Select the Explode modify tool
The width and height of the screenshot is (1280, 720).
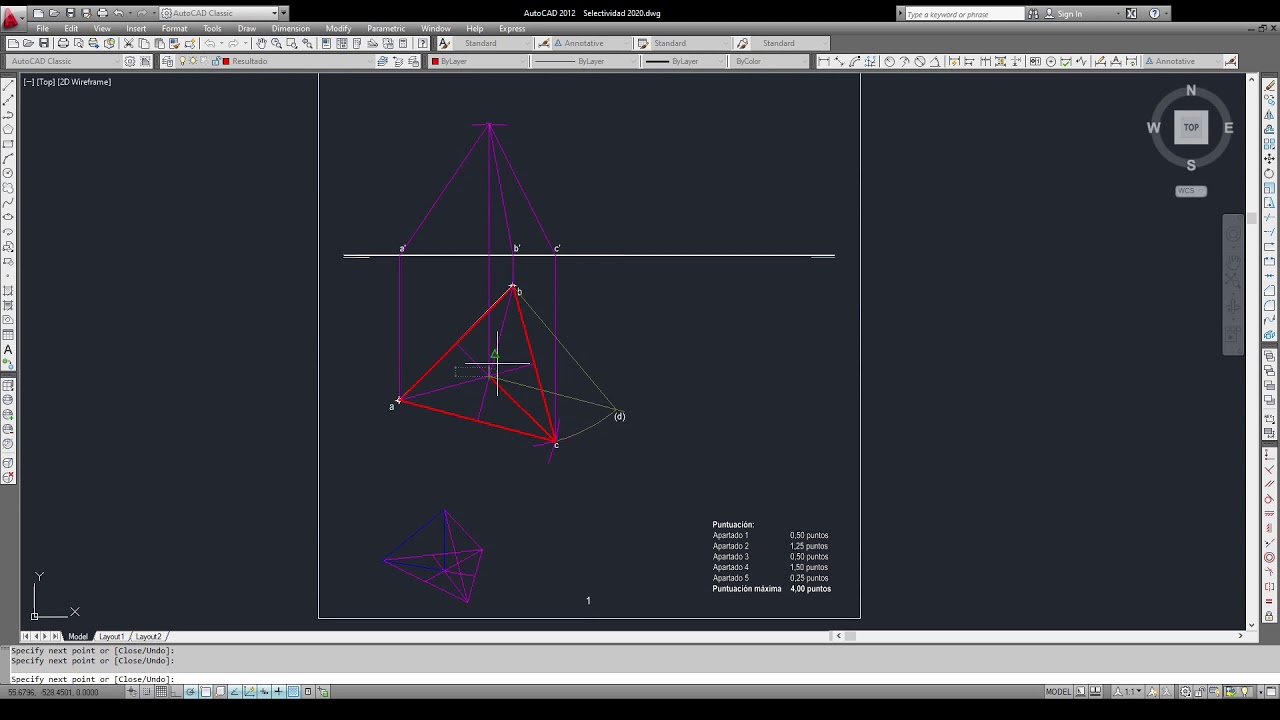1270,335
